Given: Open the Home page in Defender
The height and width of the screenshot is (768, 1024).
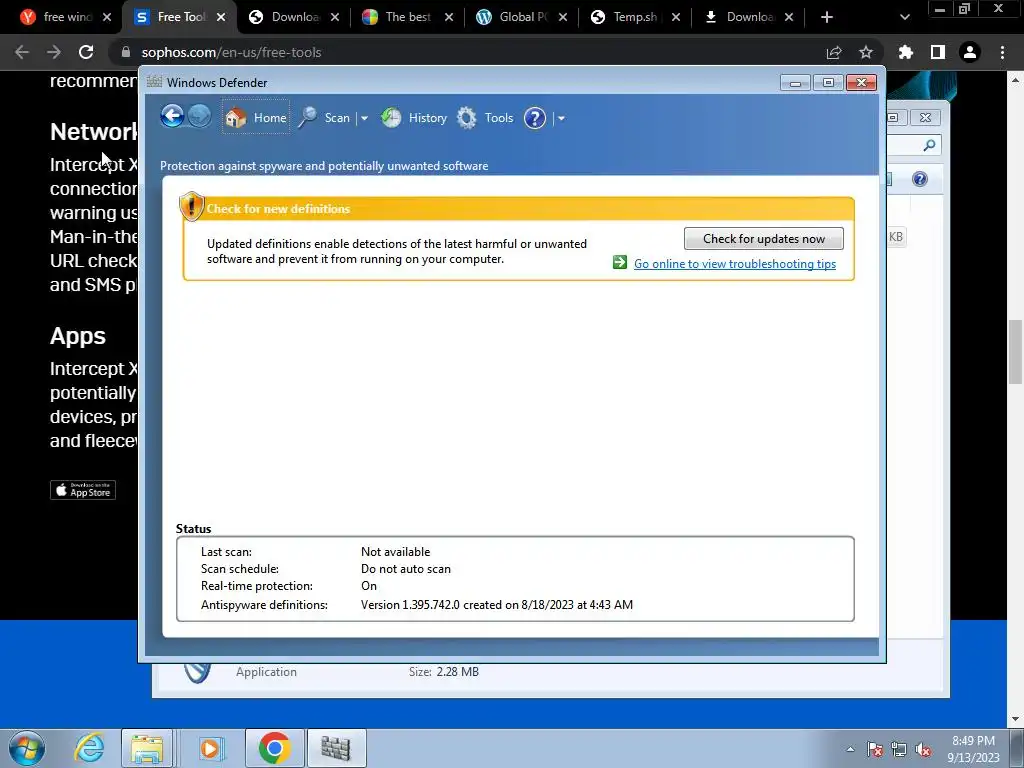Looking at the screenshot, I should (255, 118).
